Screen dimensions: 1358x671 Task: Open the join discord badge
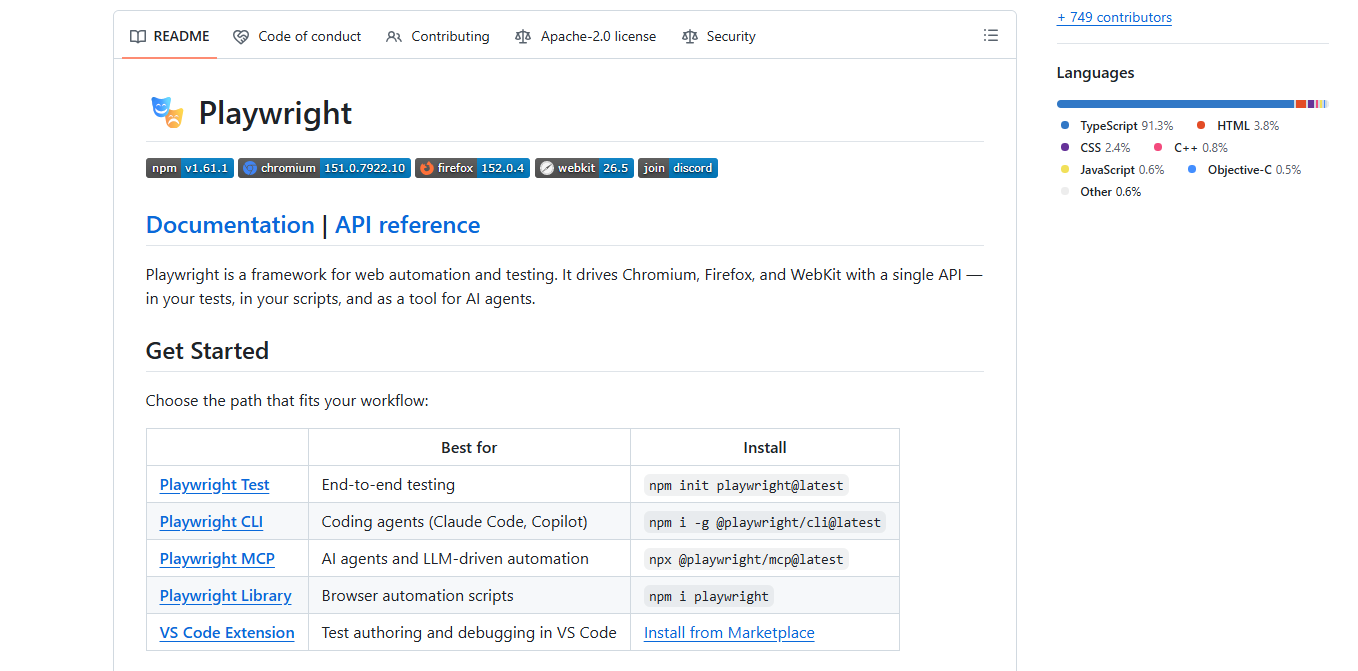pyautogui.click(x=678, y=168)
